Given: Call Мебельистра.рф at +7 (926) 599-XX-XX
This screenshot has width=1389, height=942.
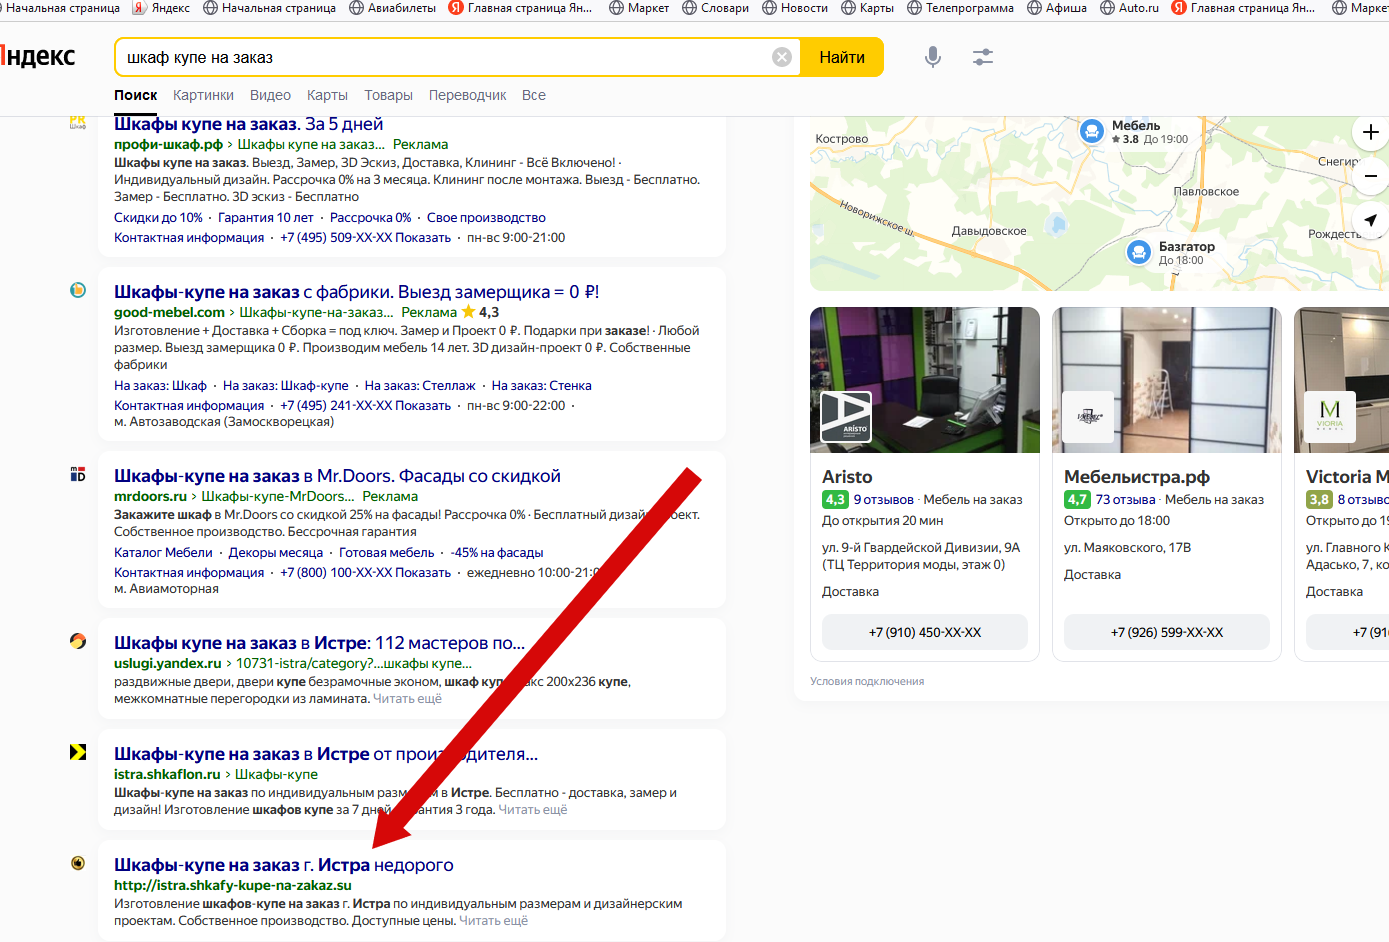Looking at the screenshot, I should pos(1167,632).
